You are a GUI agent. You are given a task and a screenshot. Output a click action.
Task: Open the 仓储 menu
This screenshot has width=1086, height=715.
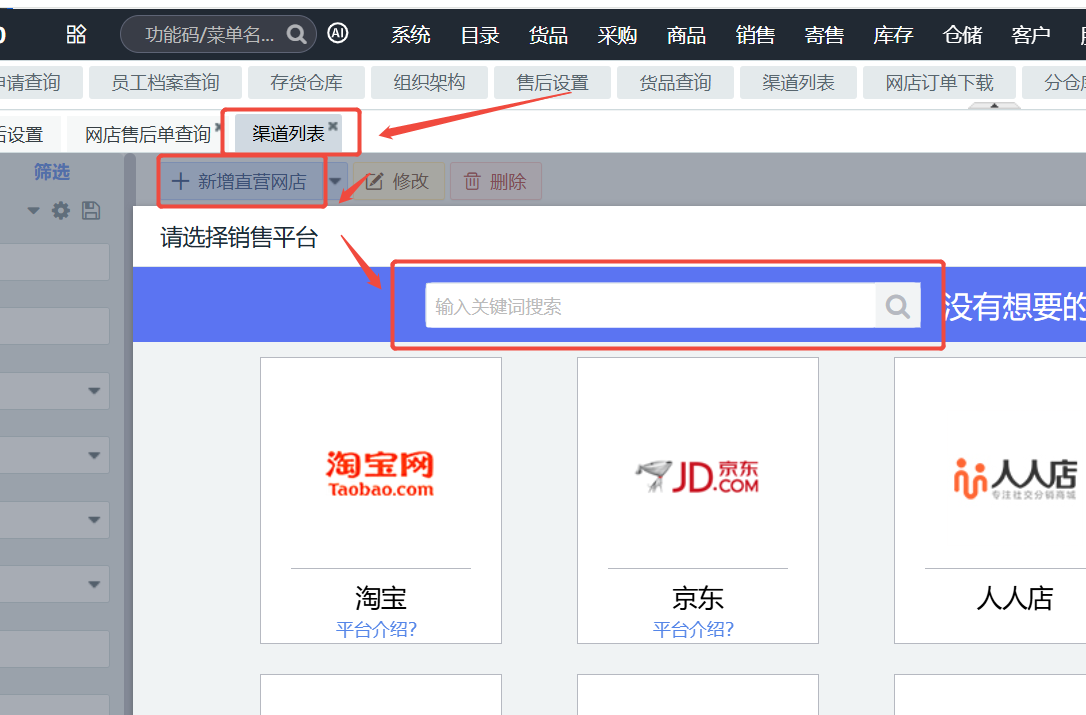[962, 35]
